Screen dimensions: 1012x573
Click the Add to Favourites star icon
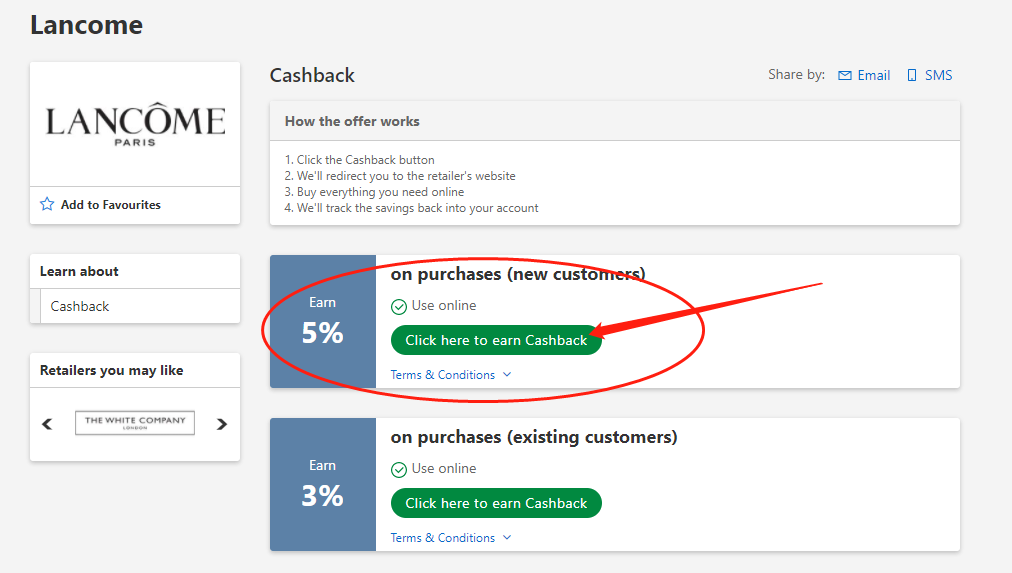pyautogui.click(x=47, y=204)
